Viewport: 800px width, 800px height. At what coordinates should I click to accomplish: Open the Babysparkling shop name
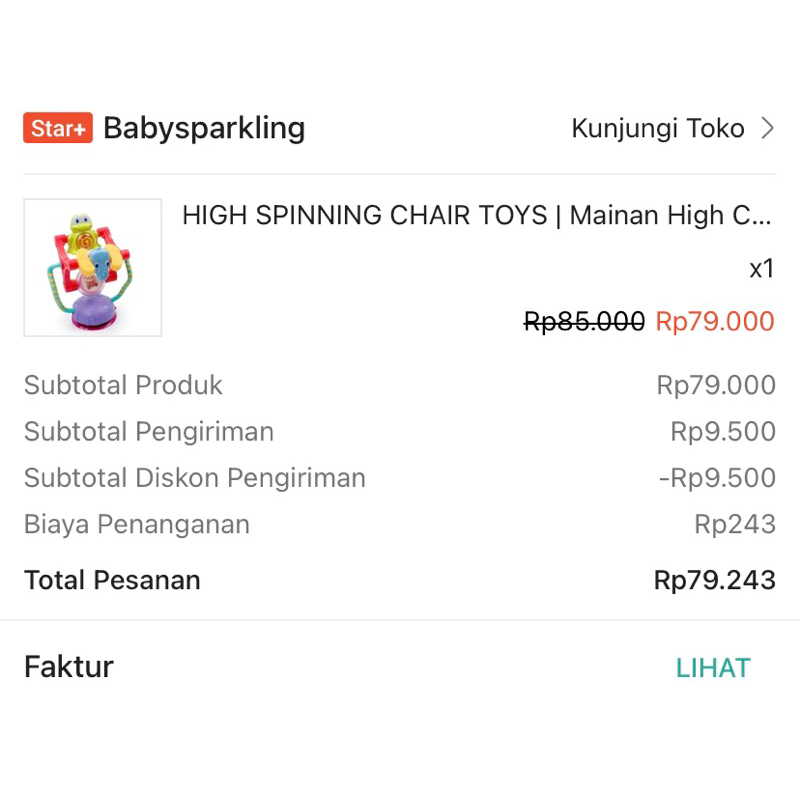coord(204,129)
